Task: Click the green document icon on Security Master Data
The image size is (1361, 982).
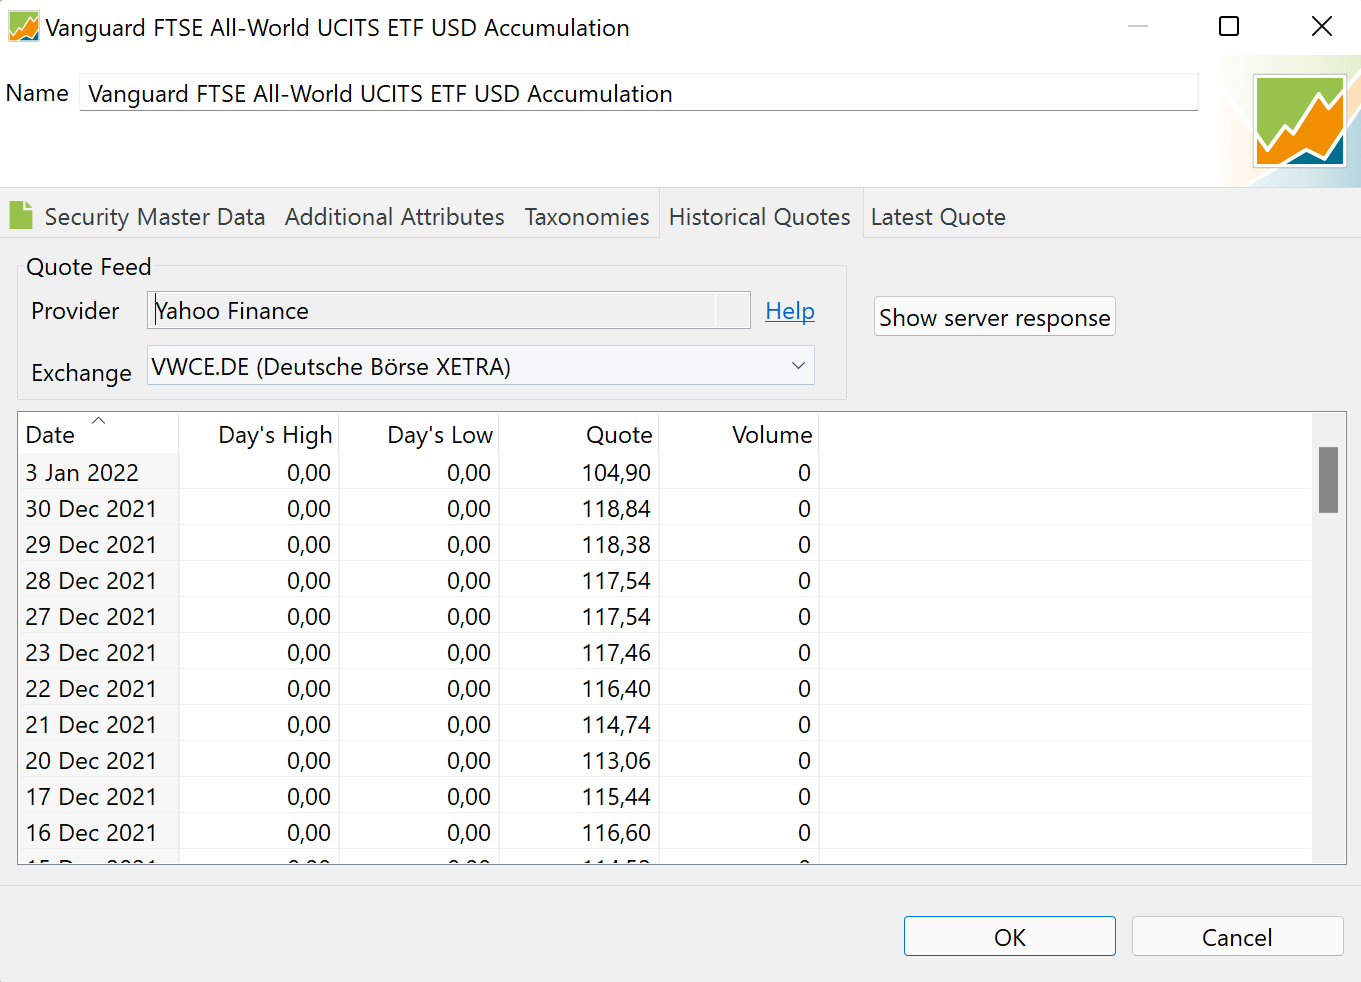Action: [21, 215]
